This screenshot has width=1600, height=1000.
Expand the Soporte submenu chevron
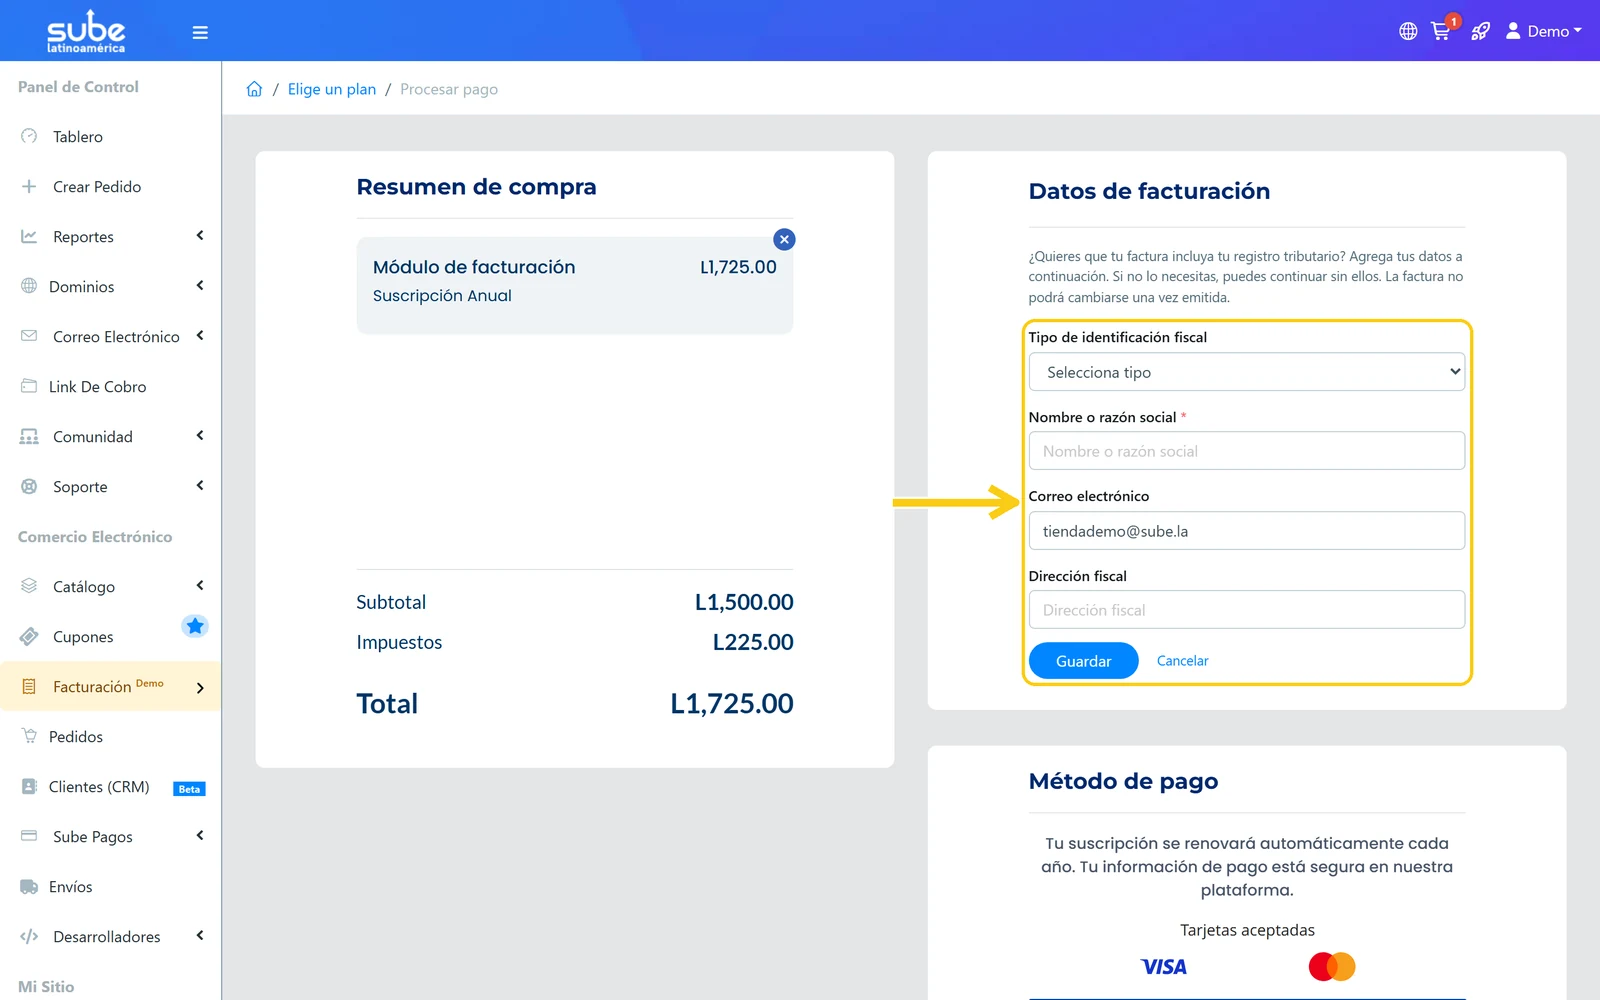[x=200, y=486]
